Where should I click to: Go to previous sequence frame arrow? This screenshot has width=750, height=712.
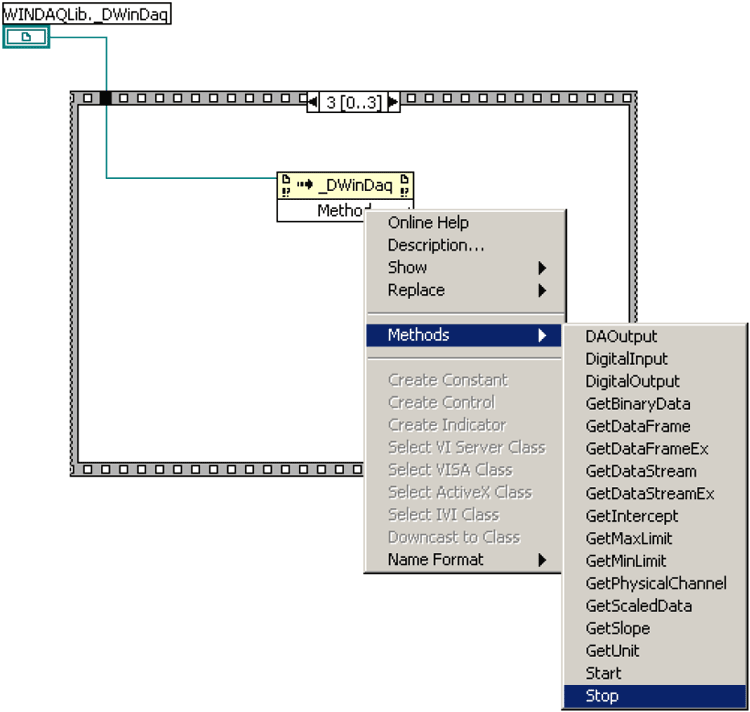pyautogui.click(x=313, y=102)
